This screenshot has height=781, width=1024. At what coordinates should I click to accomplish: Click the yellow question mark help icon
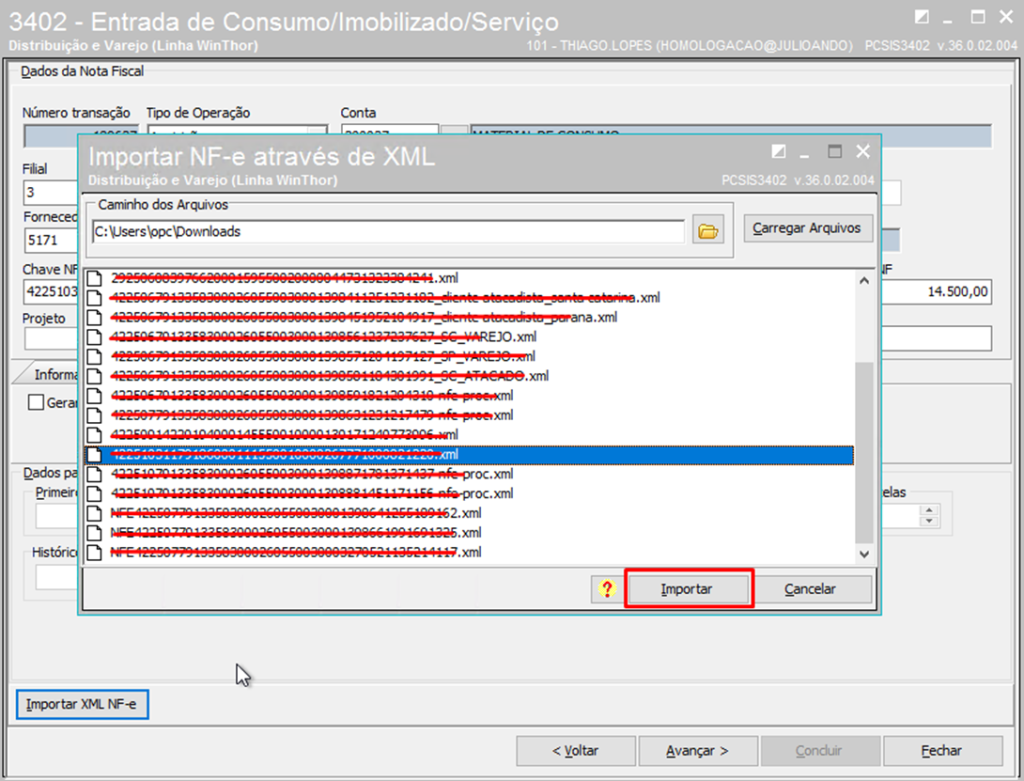[x=606, y=589]
